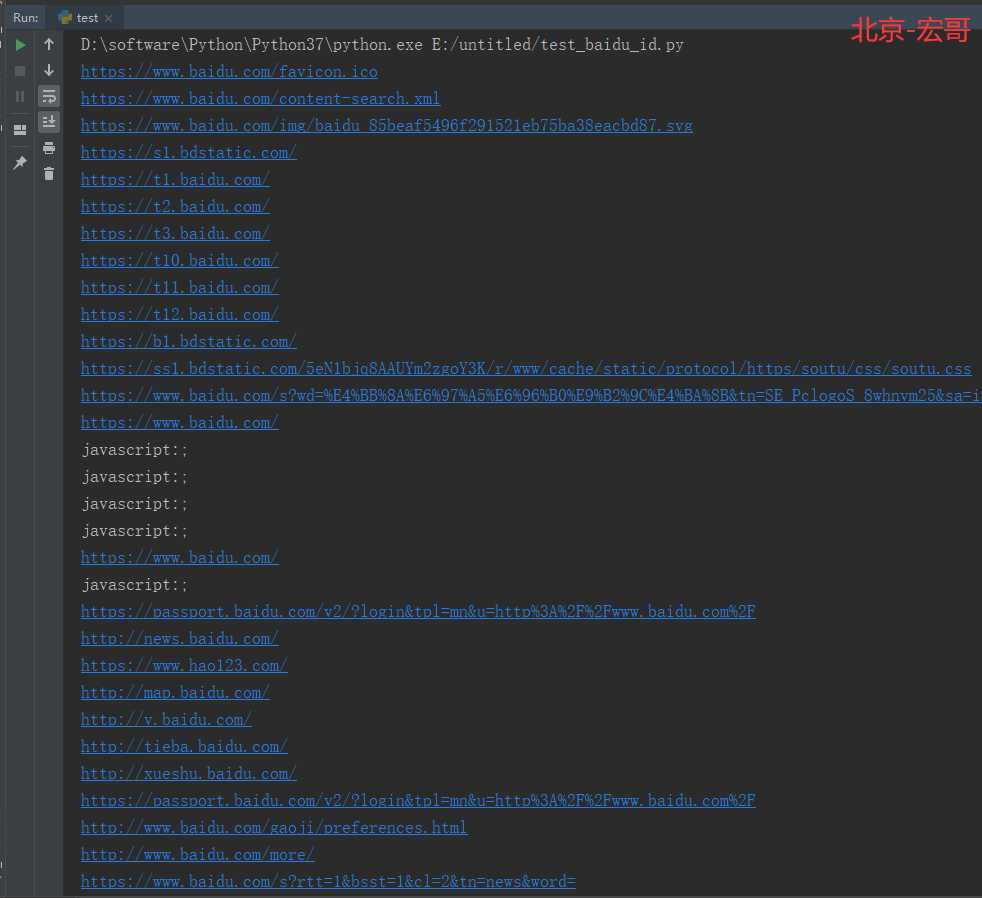Viewport: 982px width, 898px height.
Task: Click the python.exe command line text
Action: 382,44
